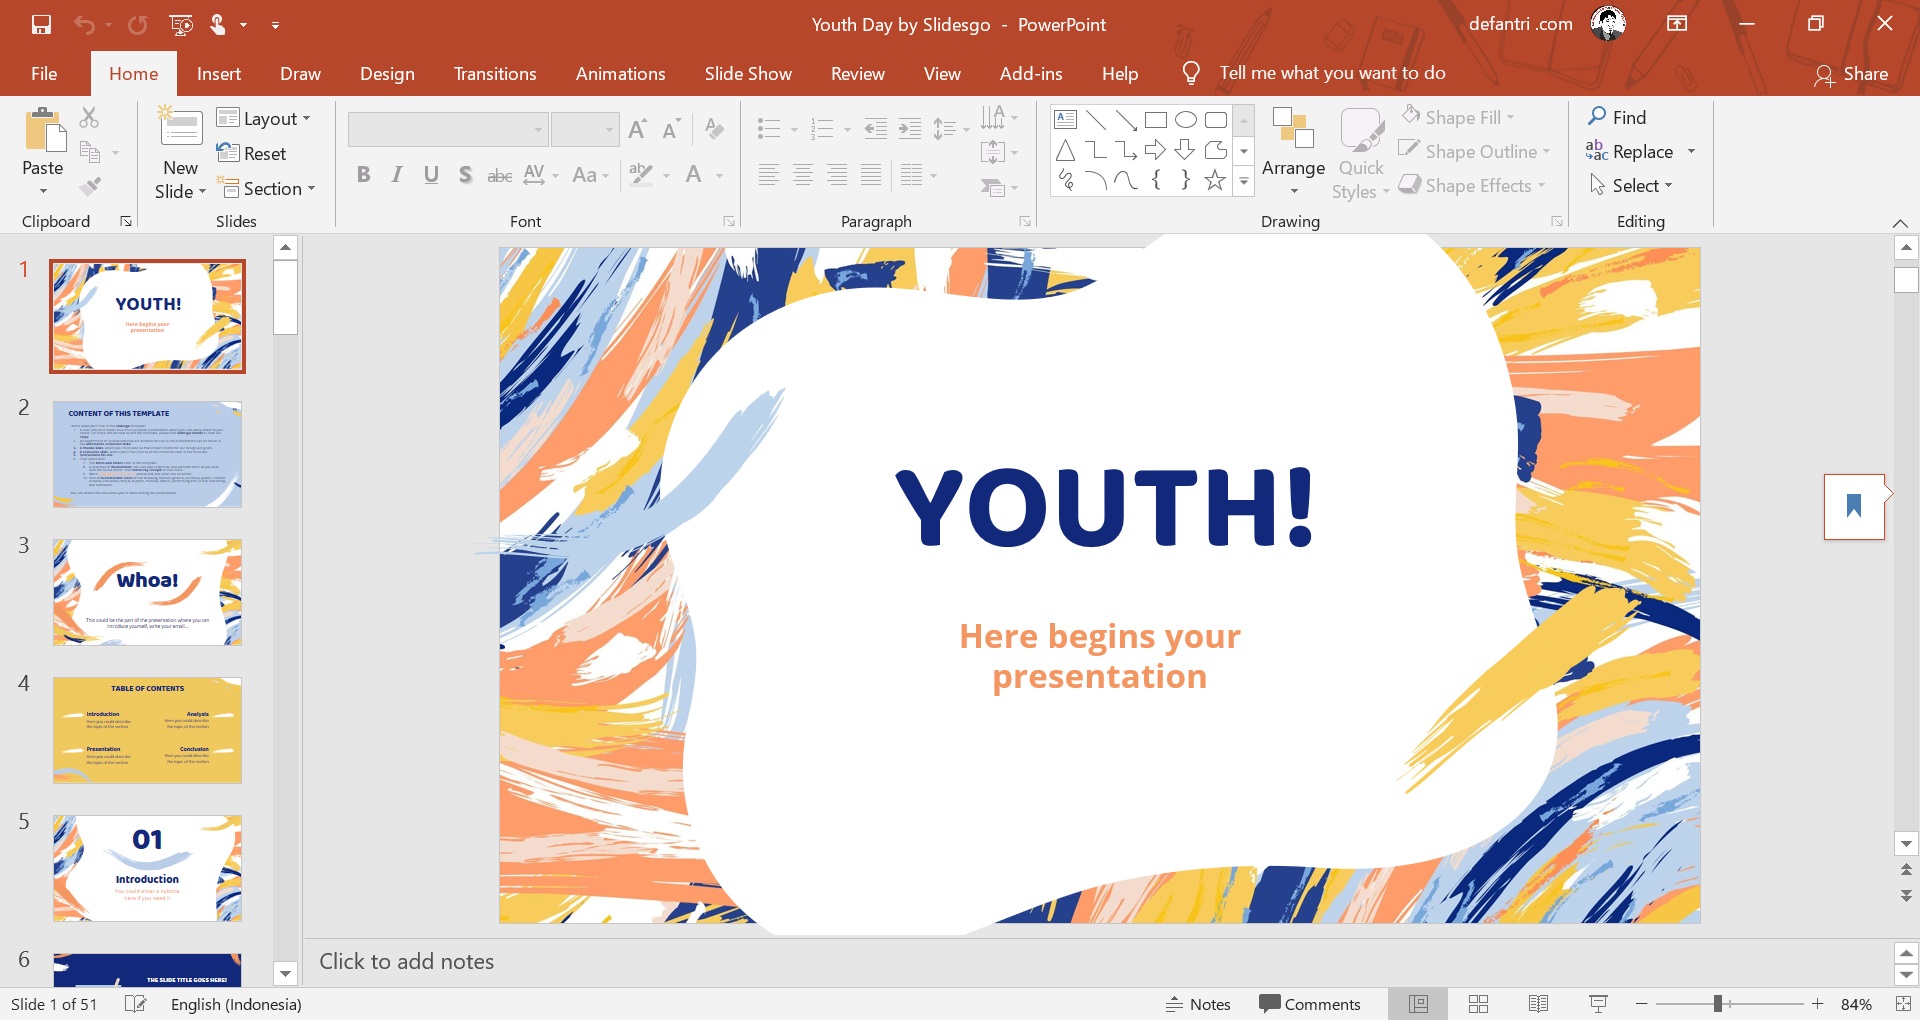
Task: Click the Replace button
Action: pos(1630,151)
